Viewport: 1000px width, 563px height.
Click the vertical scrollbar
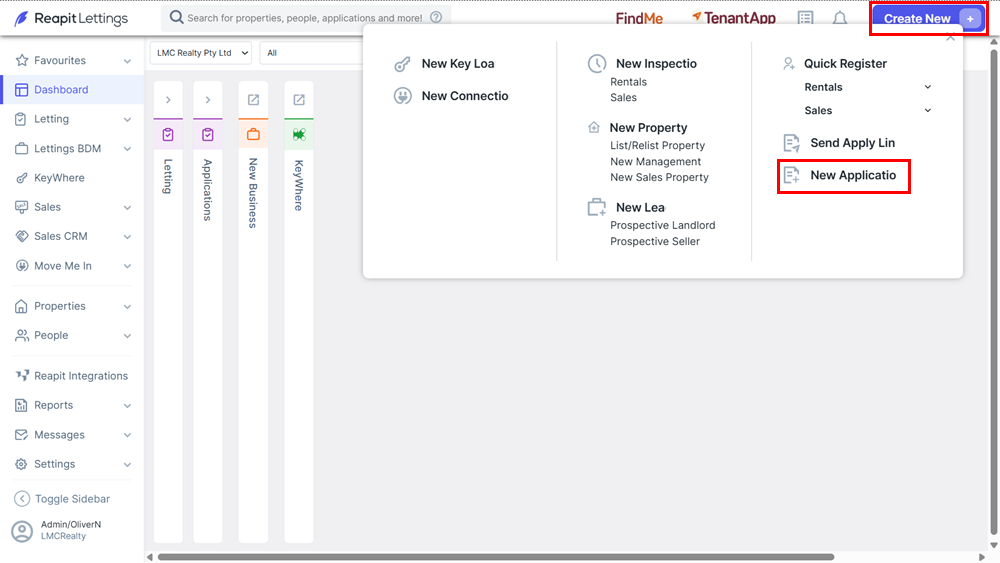[994, 291]
